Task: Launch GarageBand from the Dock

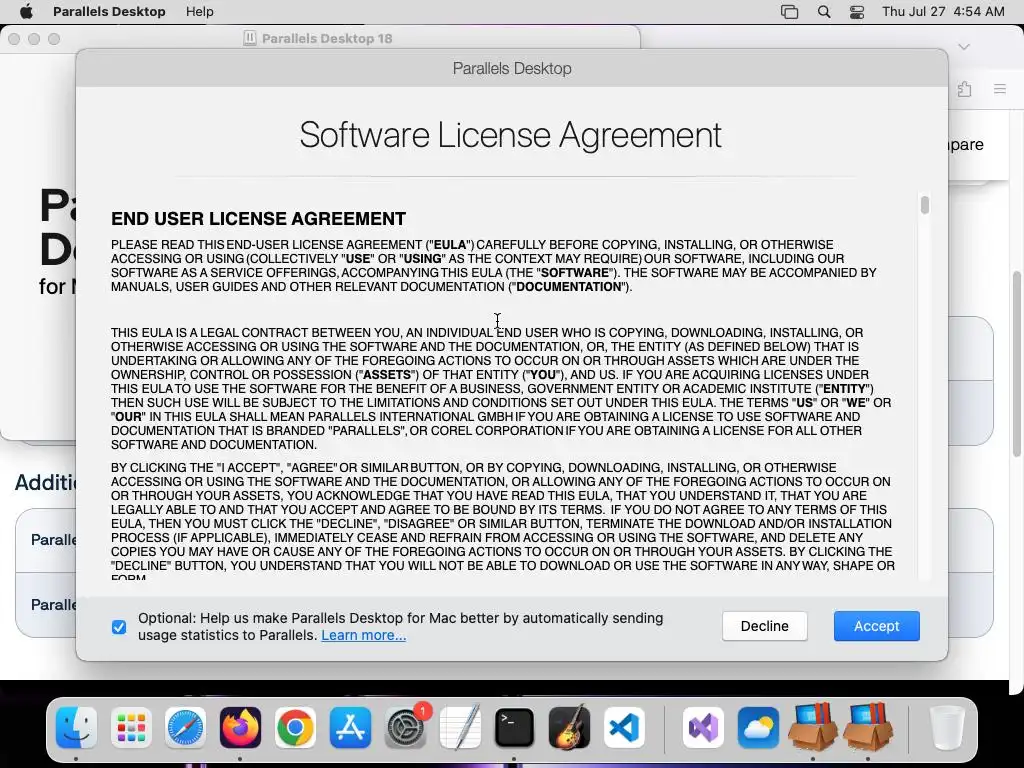Action: coord(569,727)
